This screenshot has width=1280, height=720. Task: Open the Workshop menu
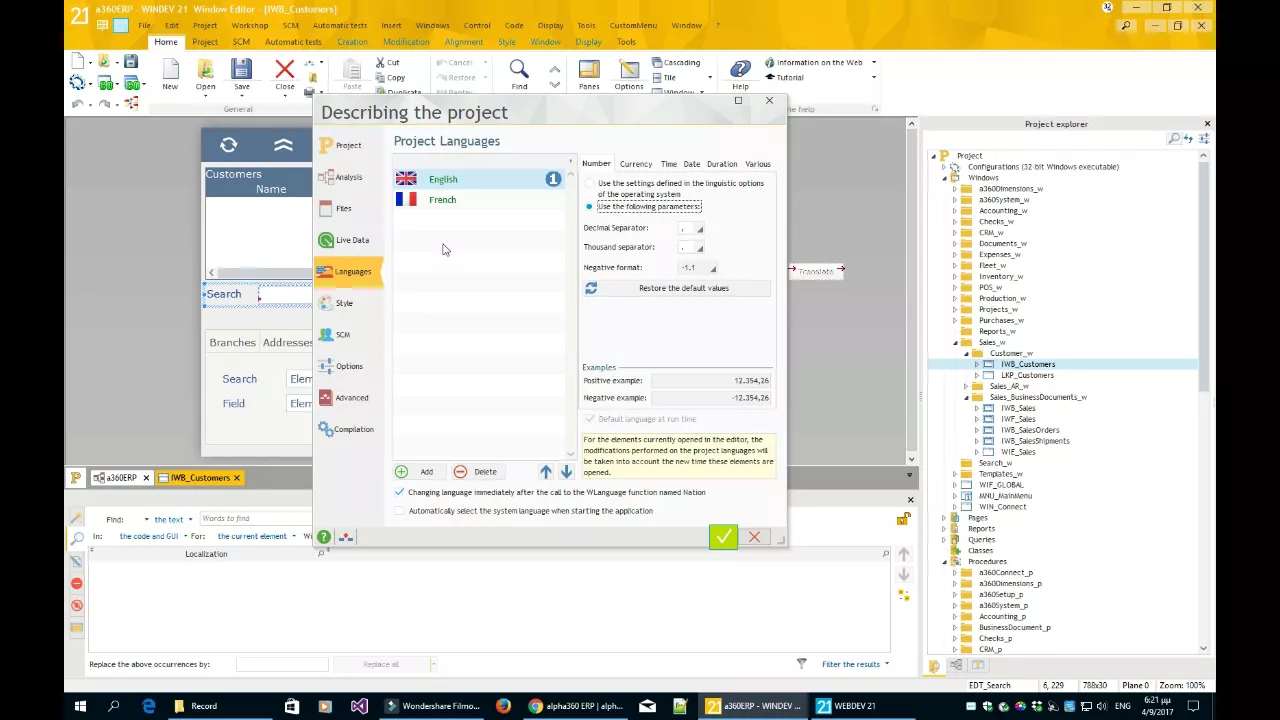click(250, 25)
